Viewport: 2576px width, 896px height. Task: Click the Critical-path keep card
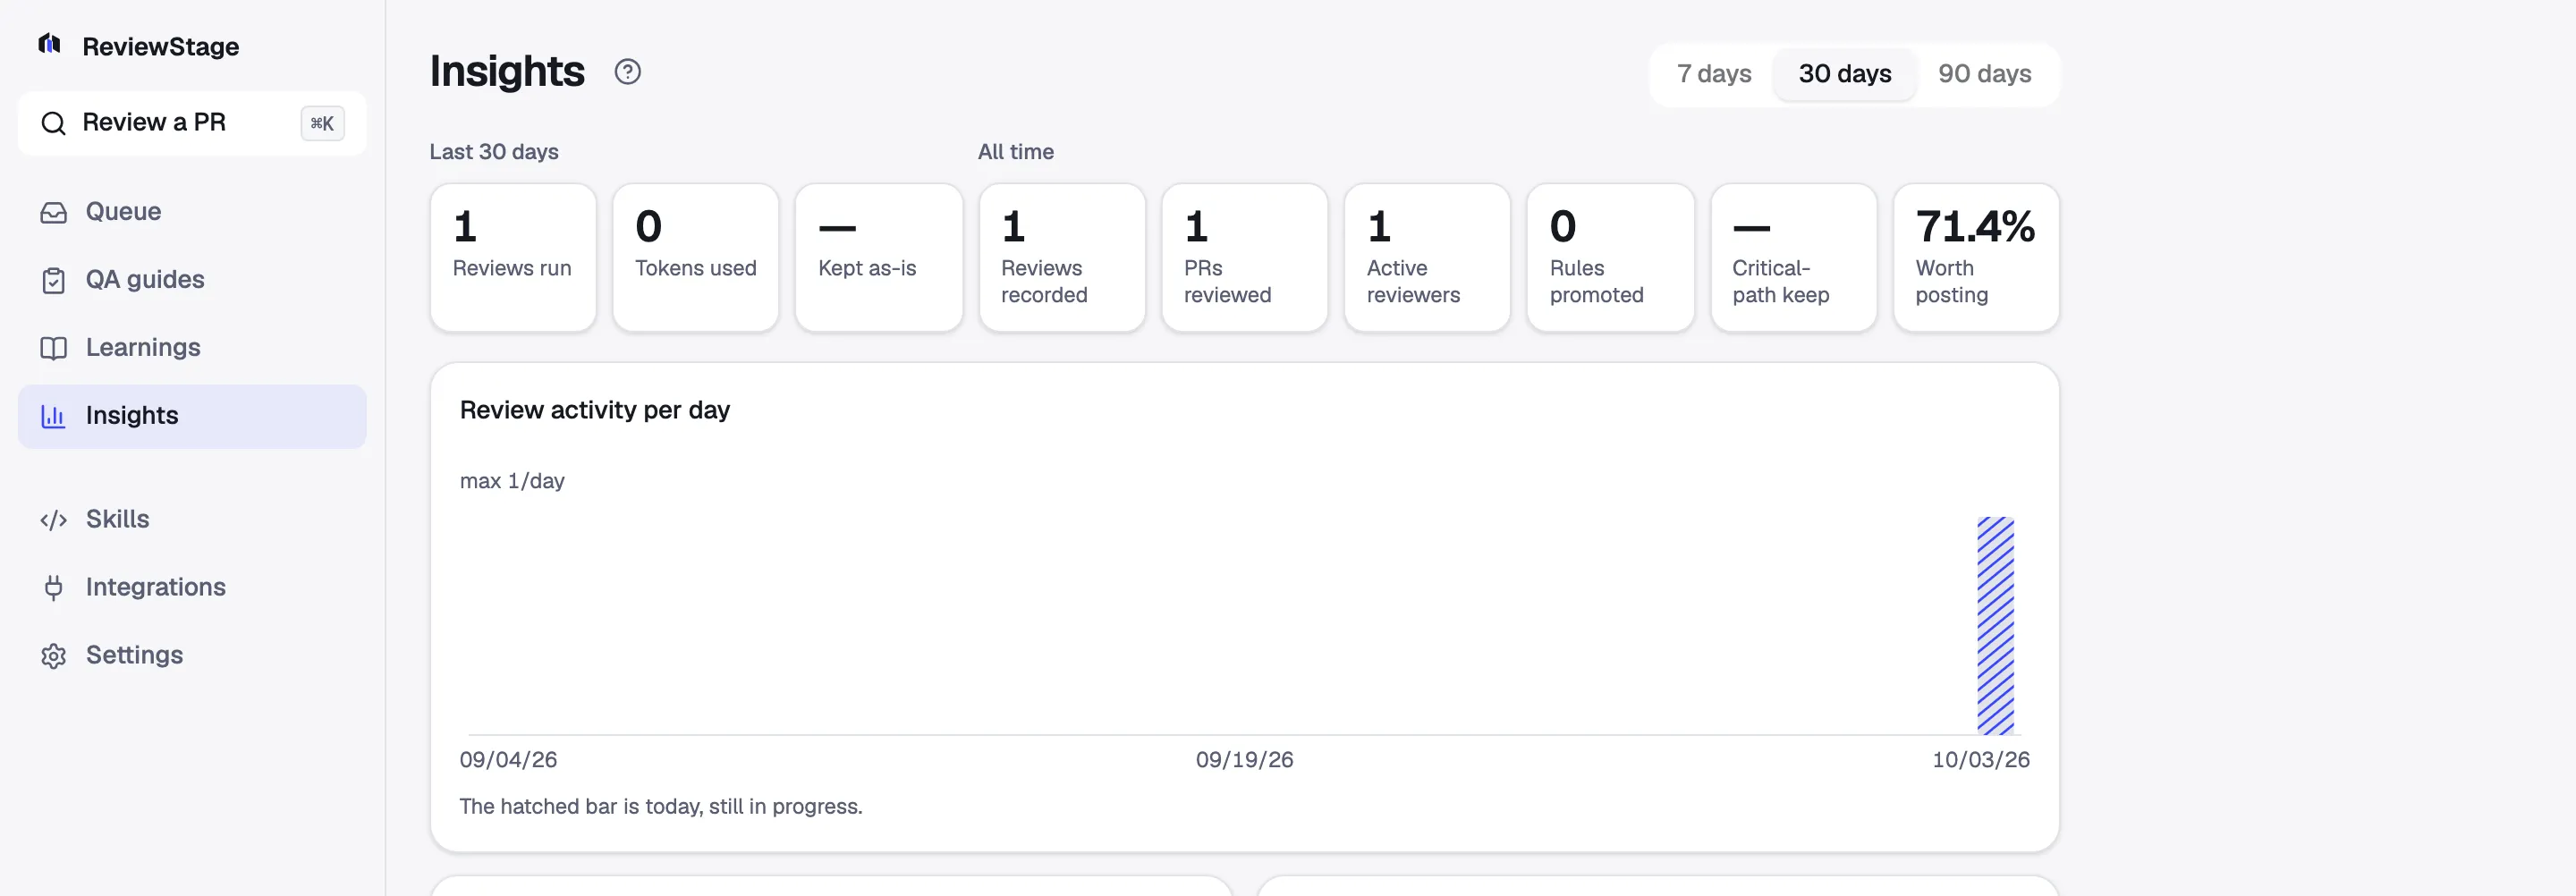1794,257
